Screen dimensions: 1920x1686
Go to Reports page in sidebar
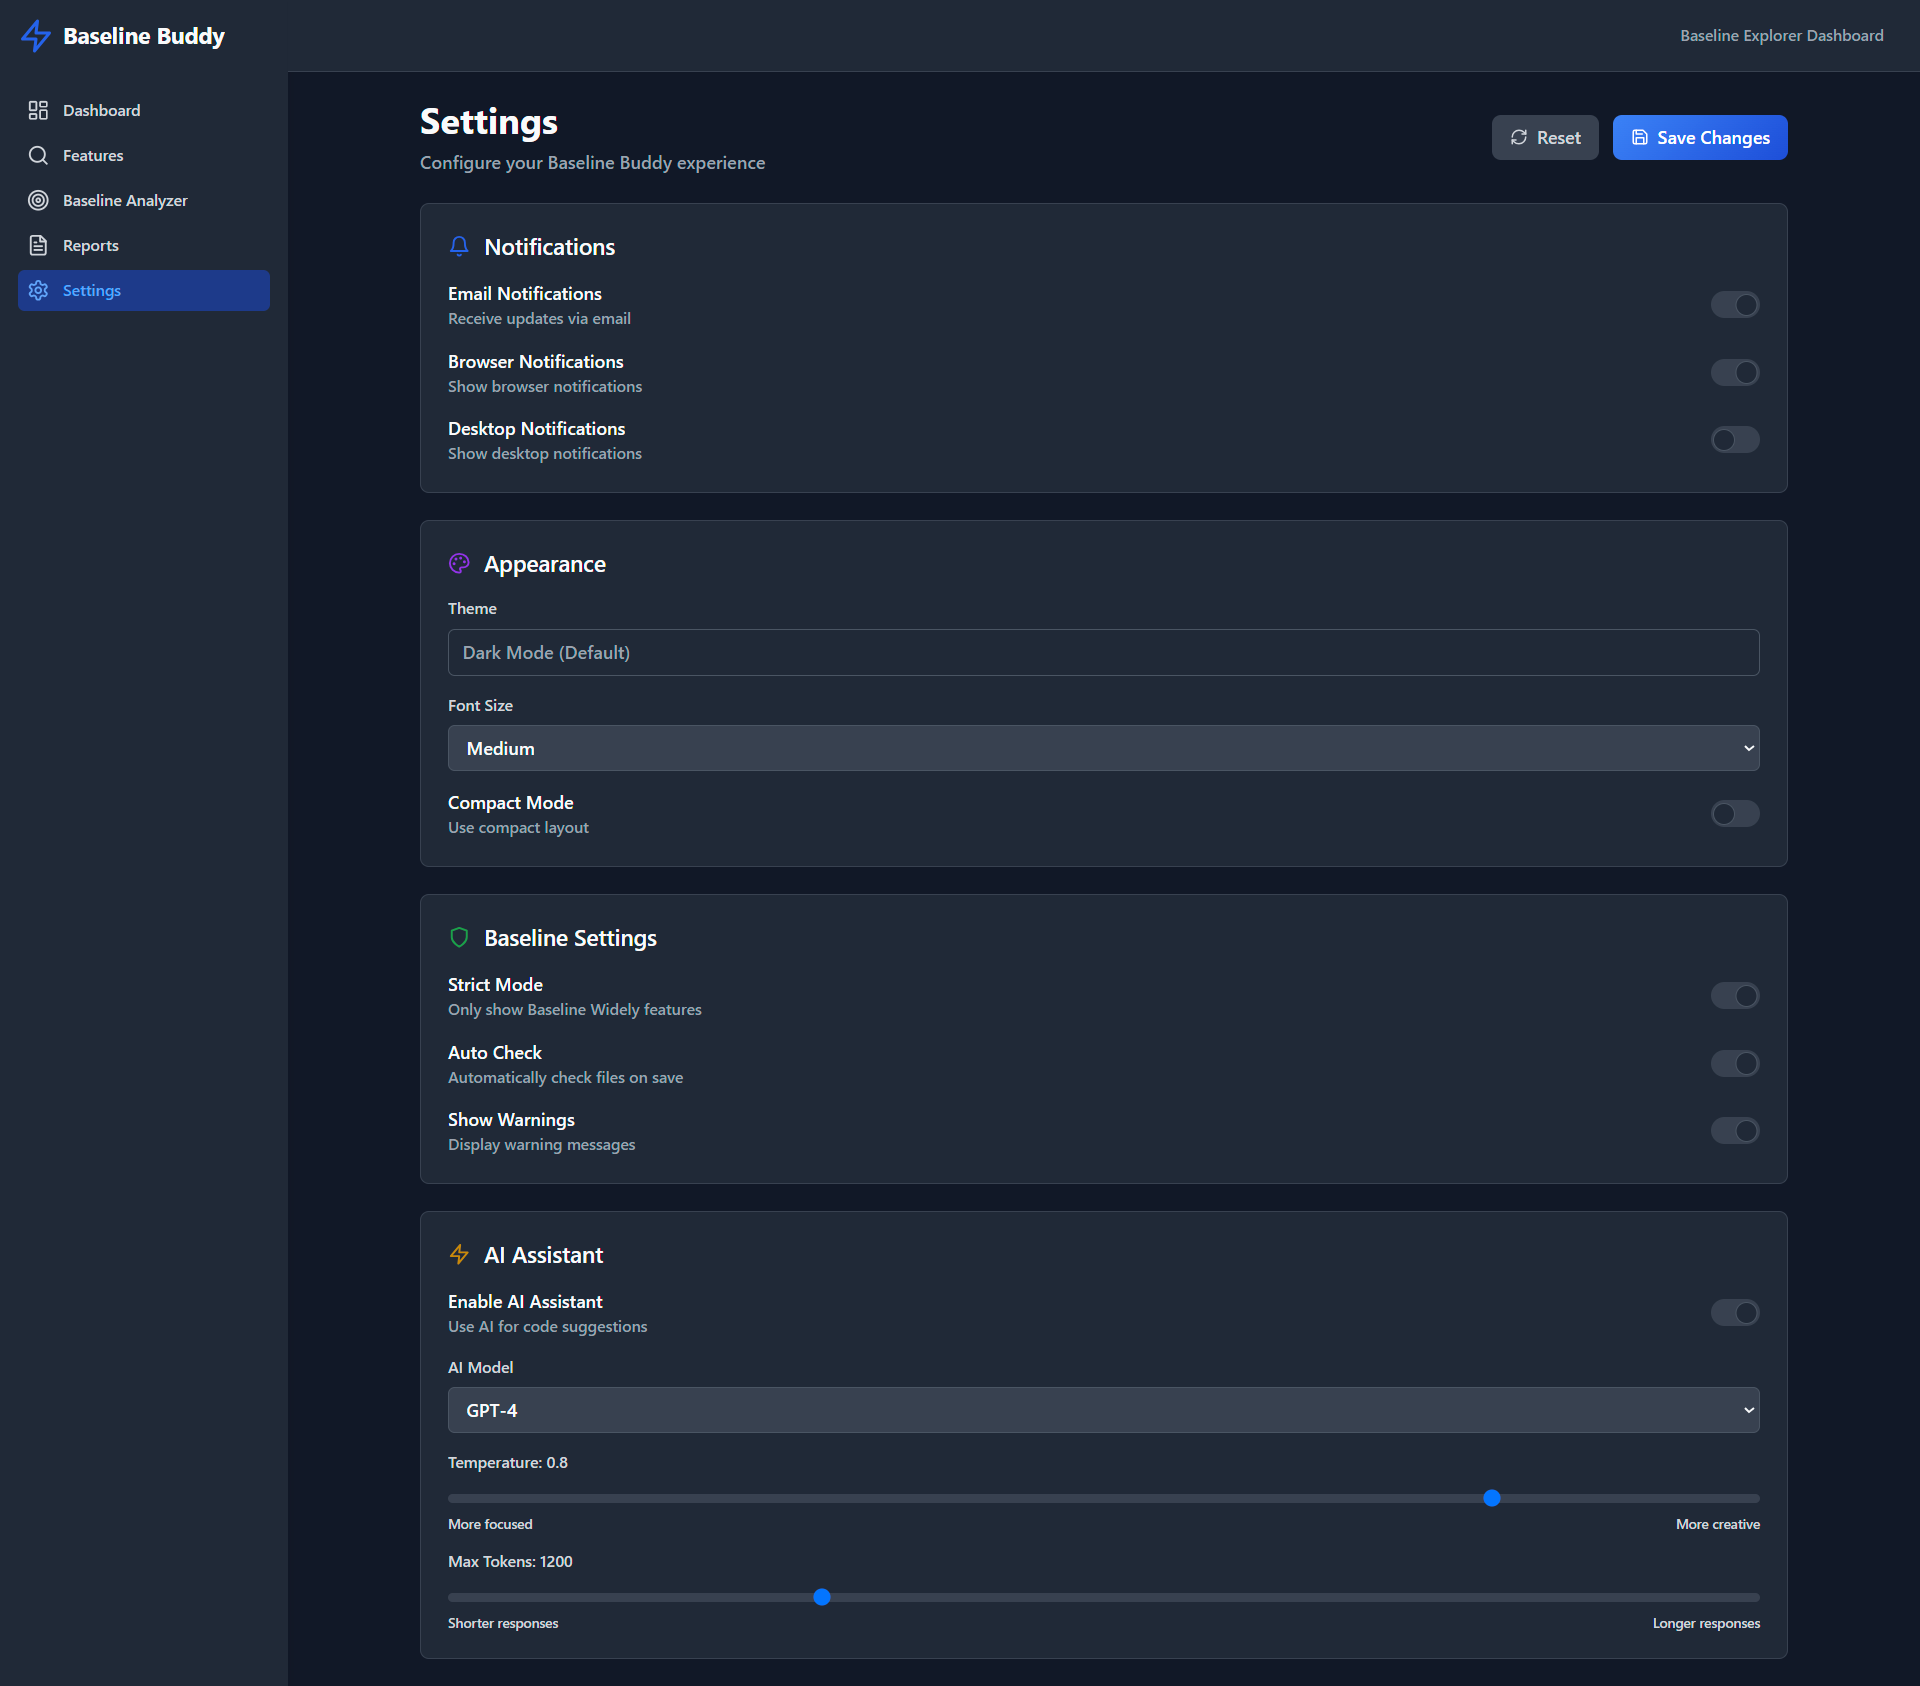point(91,245)
